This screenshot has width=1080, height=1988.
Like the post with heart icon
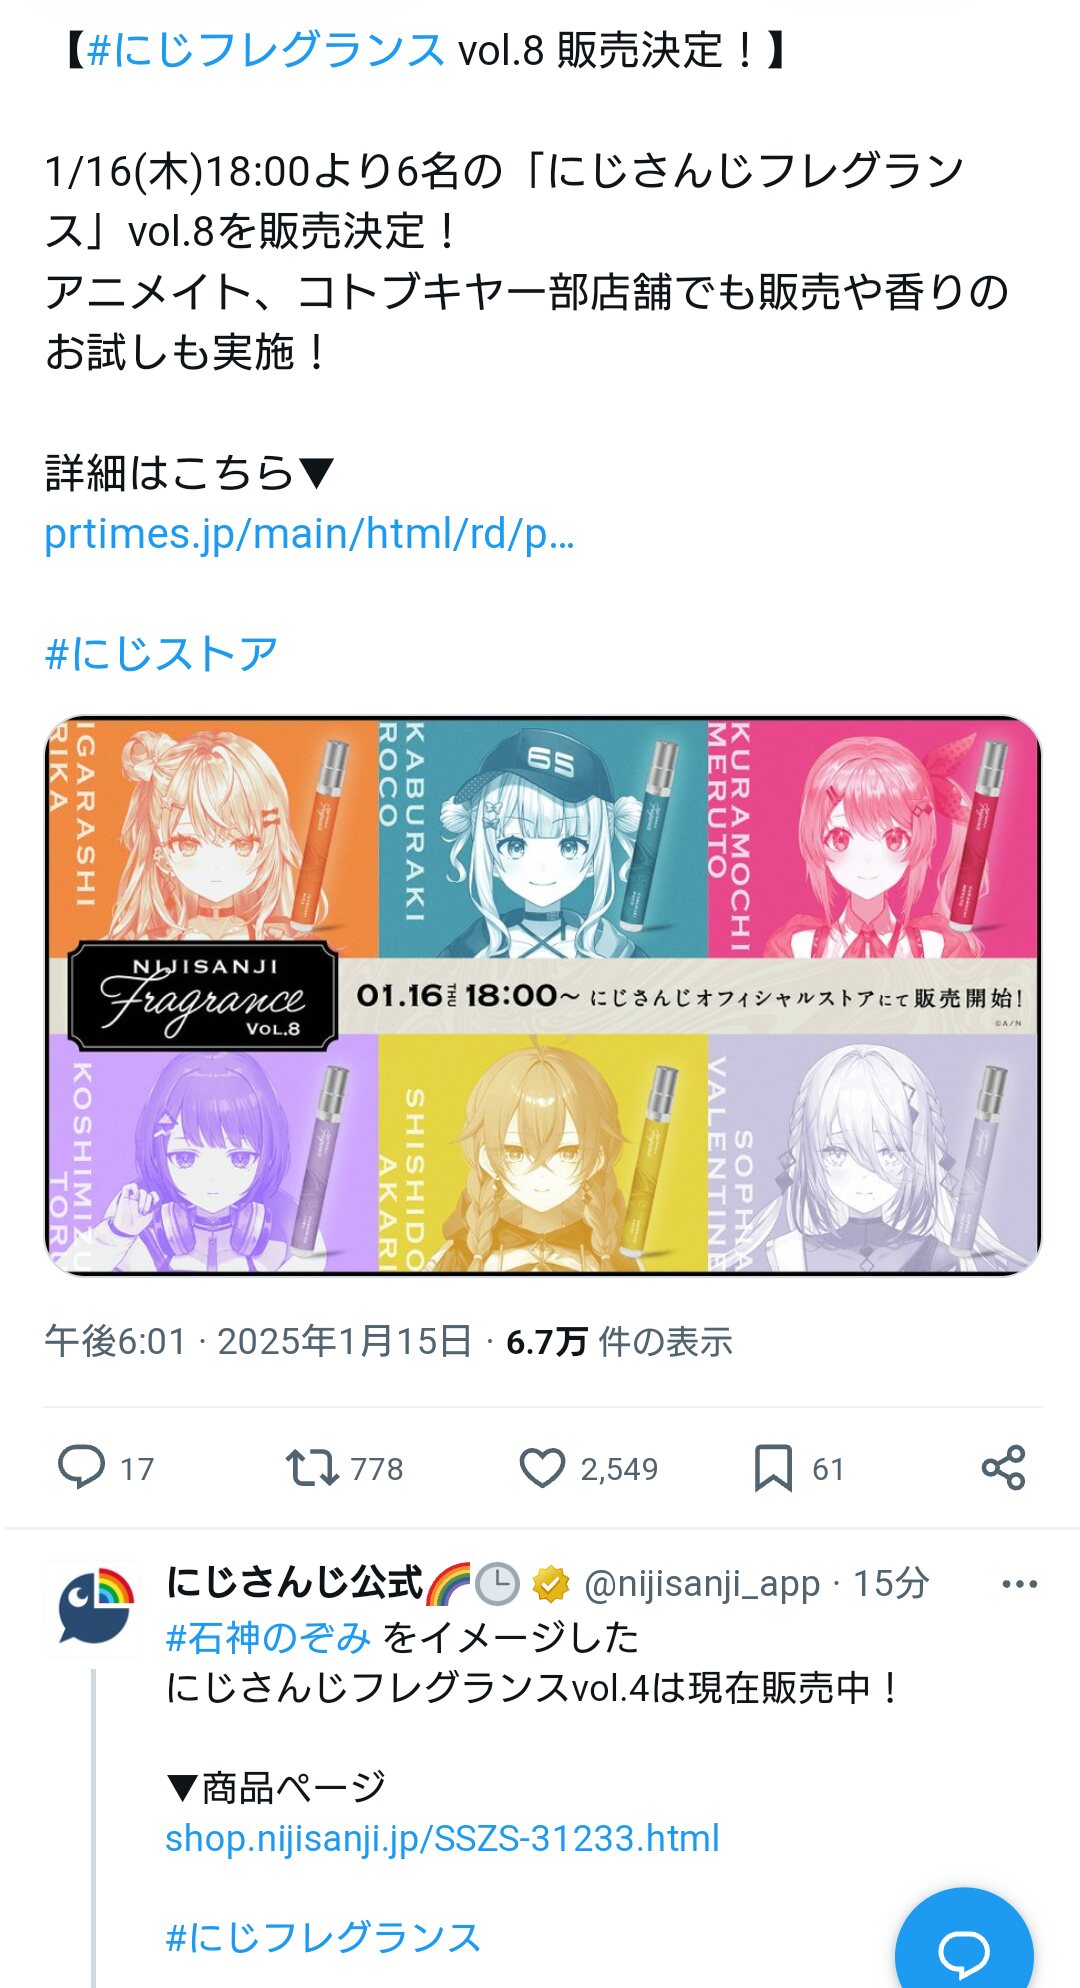click(542, 1468)
